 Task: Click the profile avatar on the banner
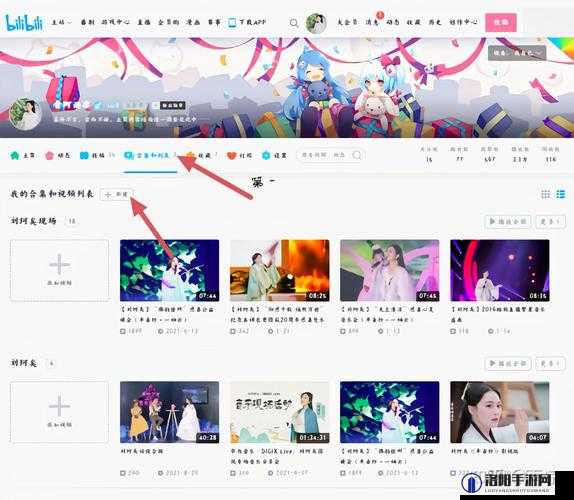pos(25,114)
